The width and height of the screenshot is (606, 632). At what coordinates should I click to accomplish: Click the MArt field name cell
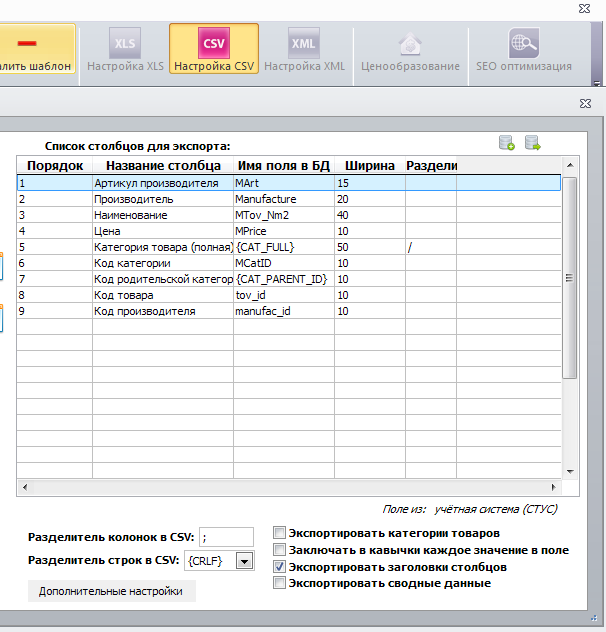click(x=284, y=183)
